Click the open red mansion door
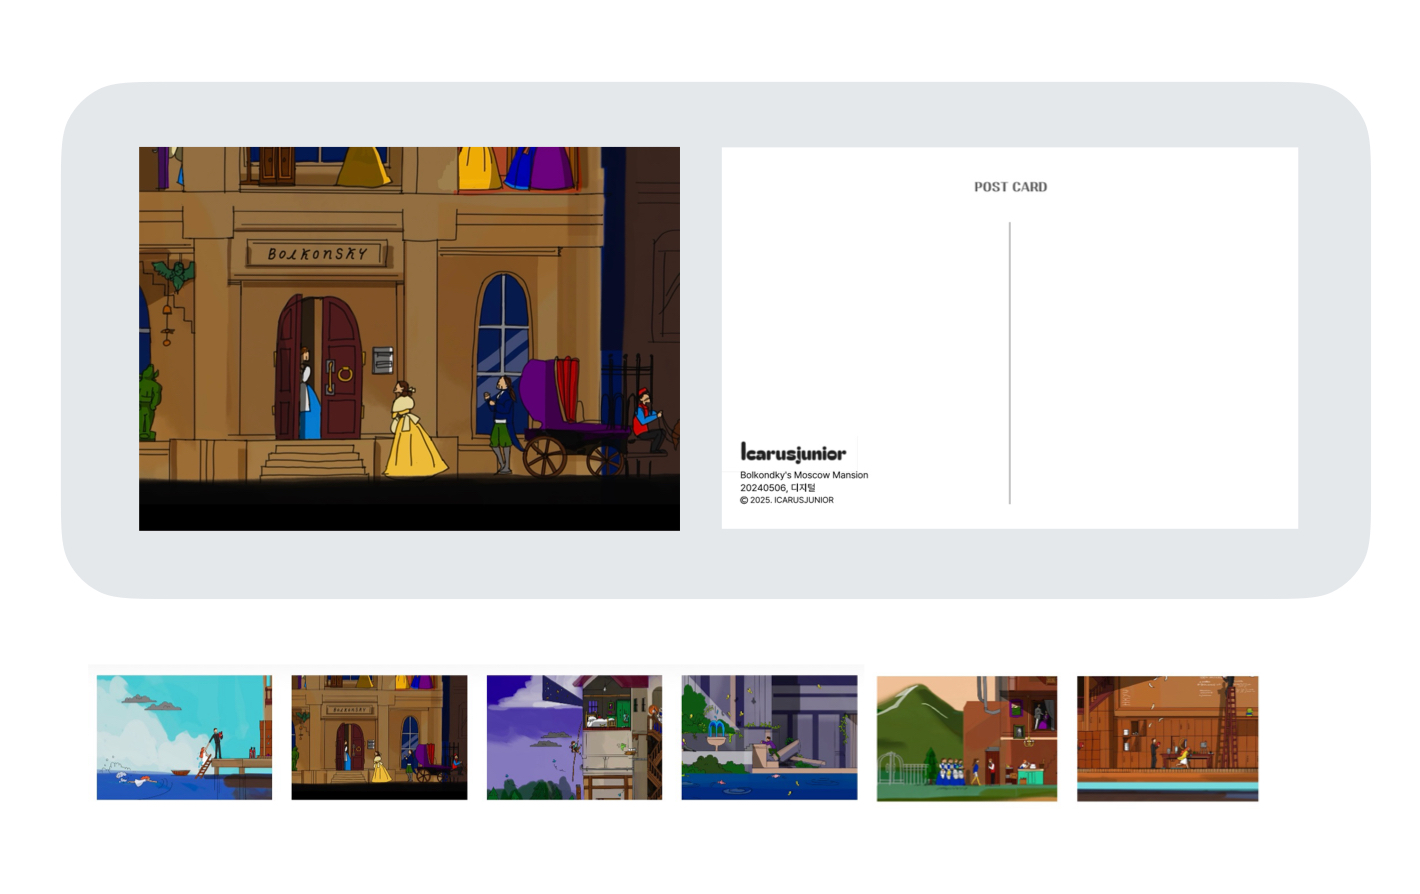 coord(340,370)
